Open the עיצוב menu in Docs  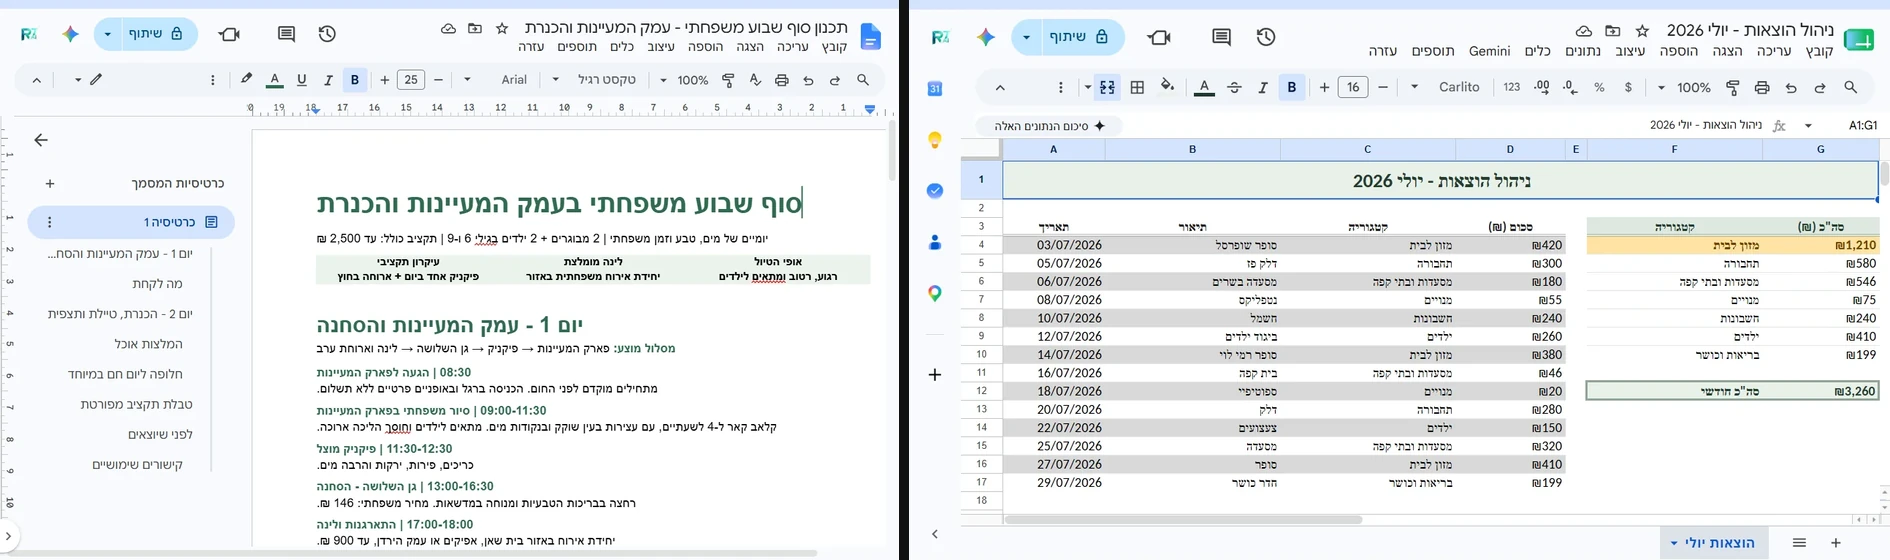pyautogui.click(x=661, y=47)
